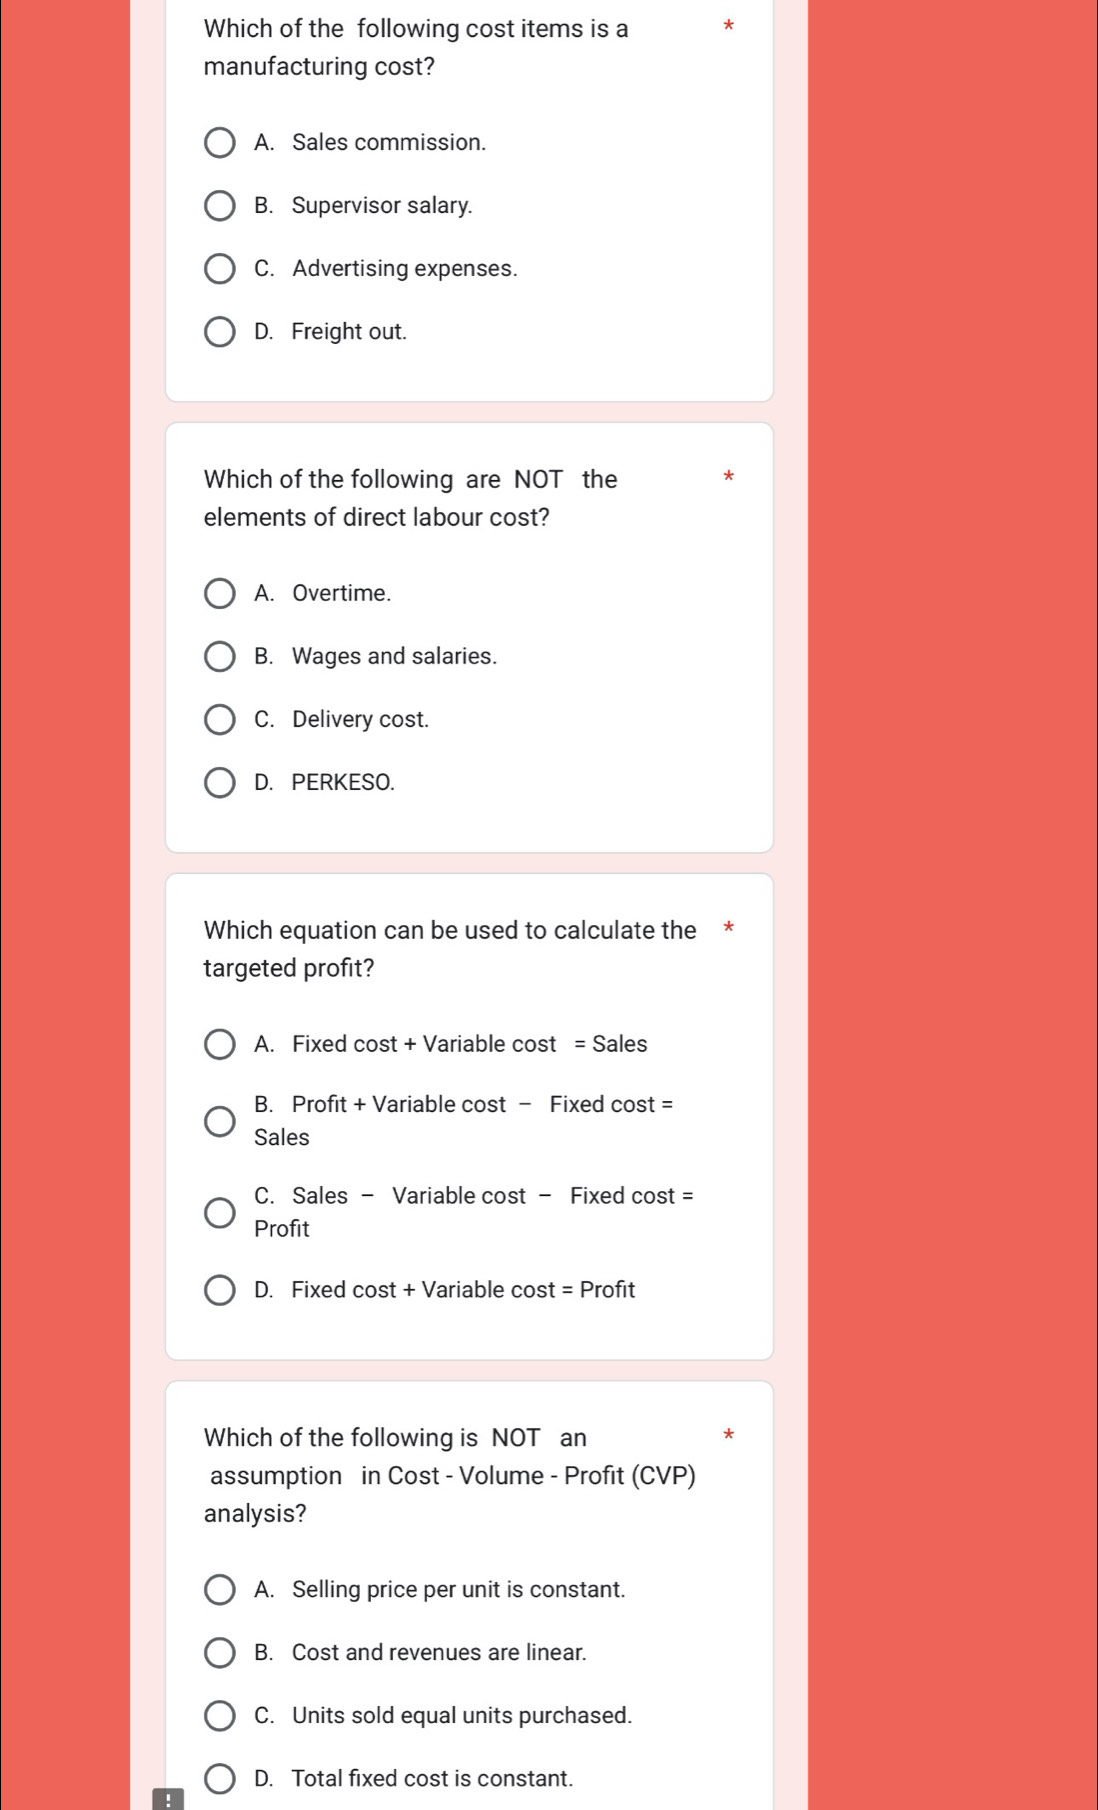
Task: Click the manufacturing cost question text
Action: point(416,48)
